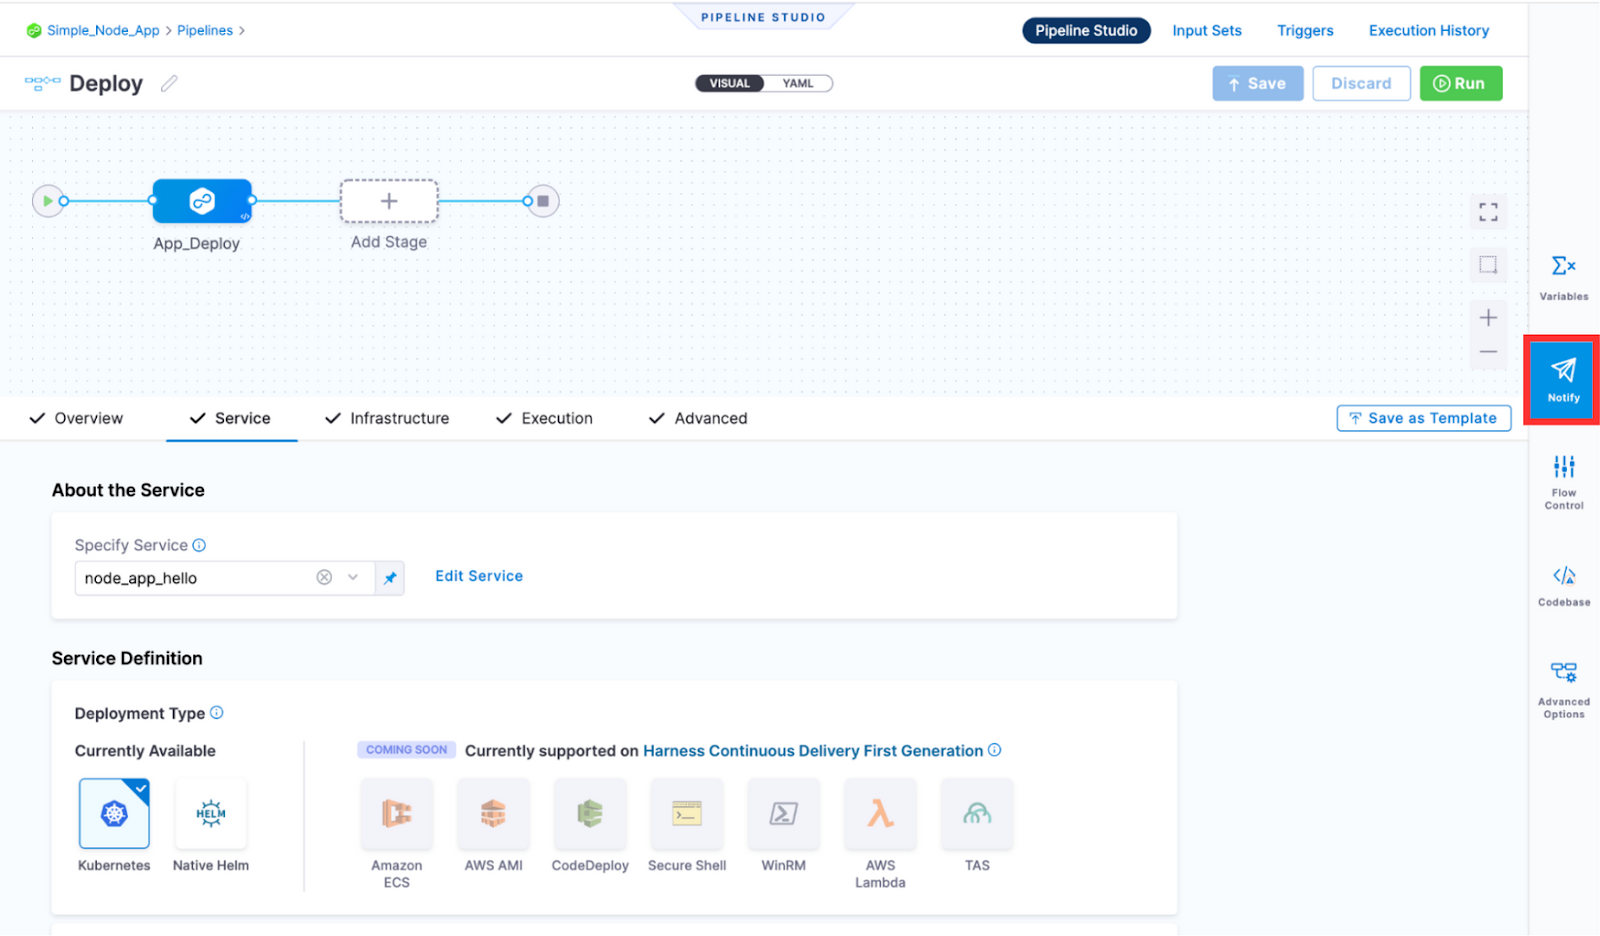Open the Execution stage tab
This screenshot has height=936, width=1600.
coord(545,418)
